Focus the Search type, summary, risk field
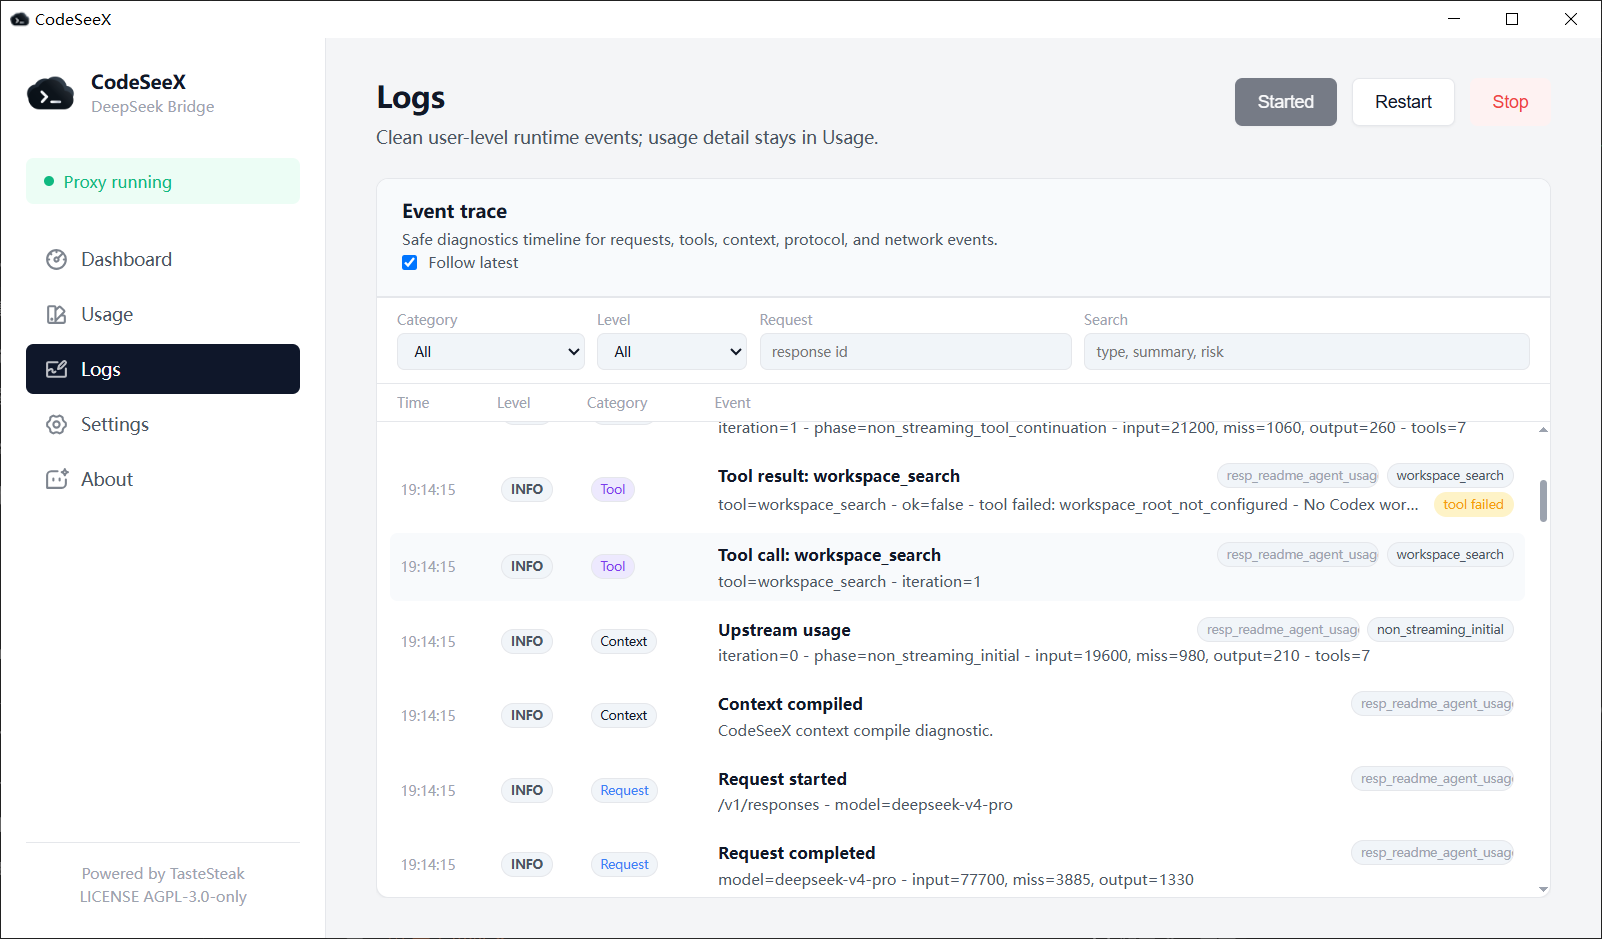The image size is (1602, 939). pos(1306,352)
